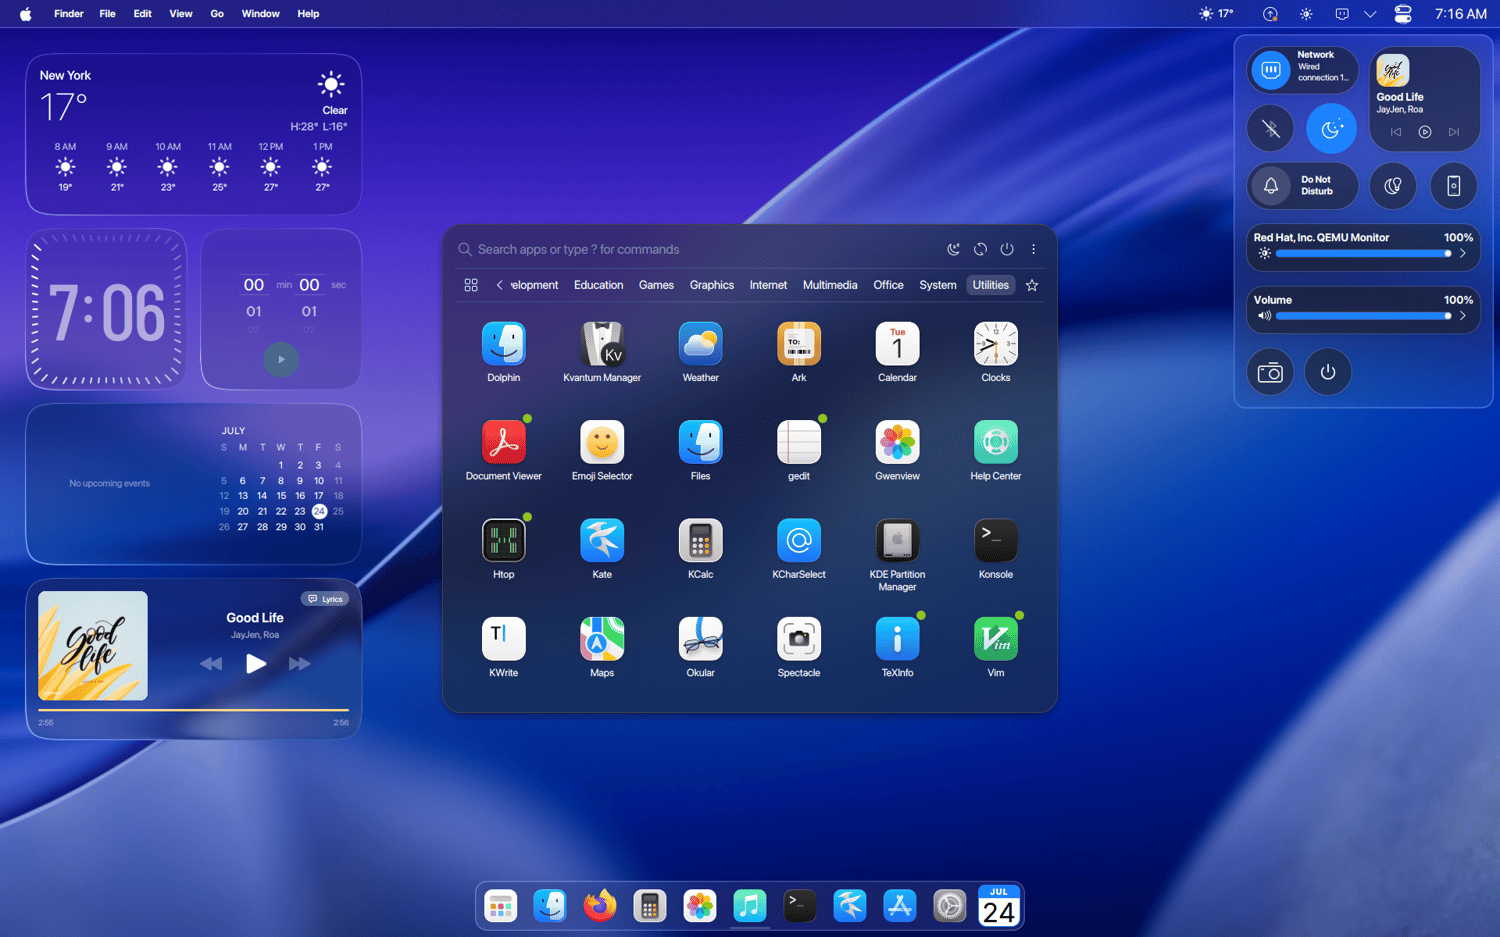
Task: Expand the QEMU Monitor brightness options arrow
Action: 1463,254
